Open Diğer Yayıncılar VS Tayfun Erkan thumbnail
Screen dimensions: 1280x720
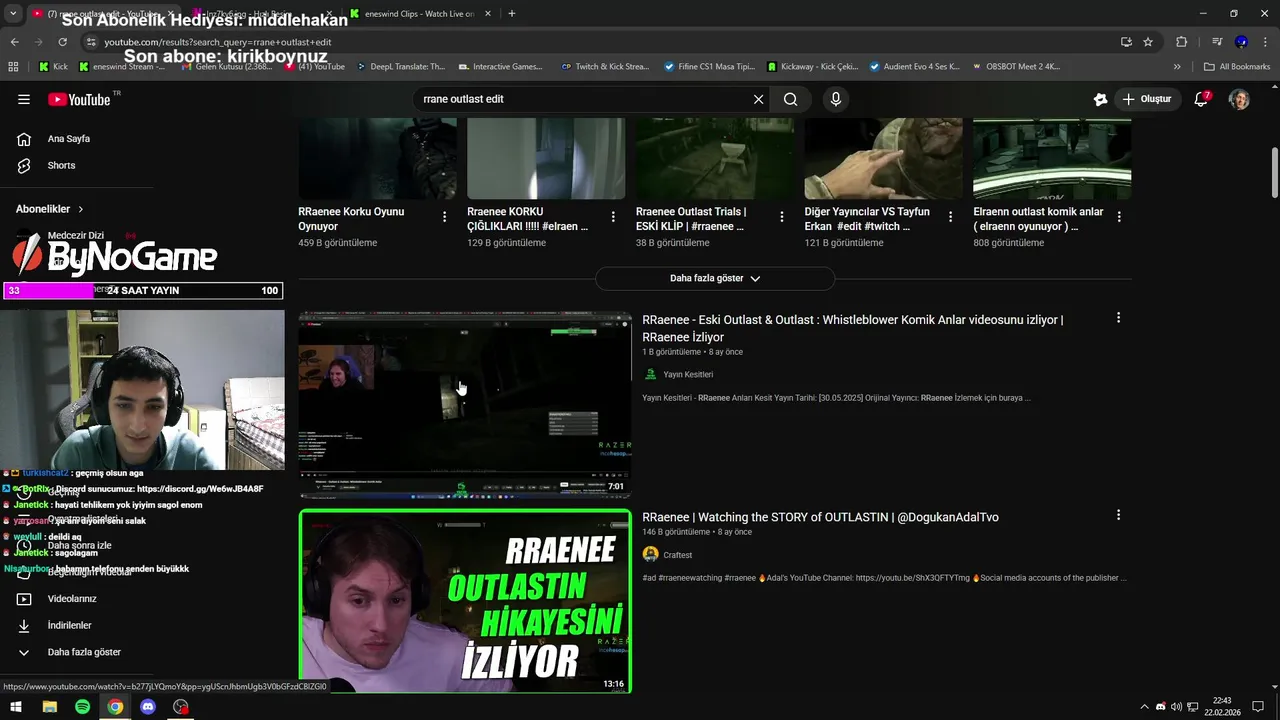click(884, 158)
